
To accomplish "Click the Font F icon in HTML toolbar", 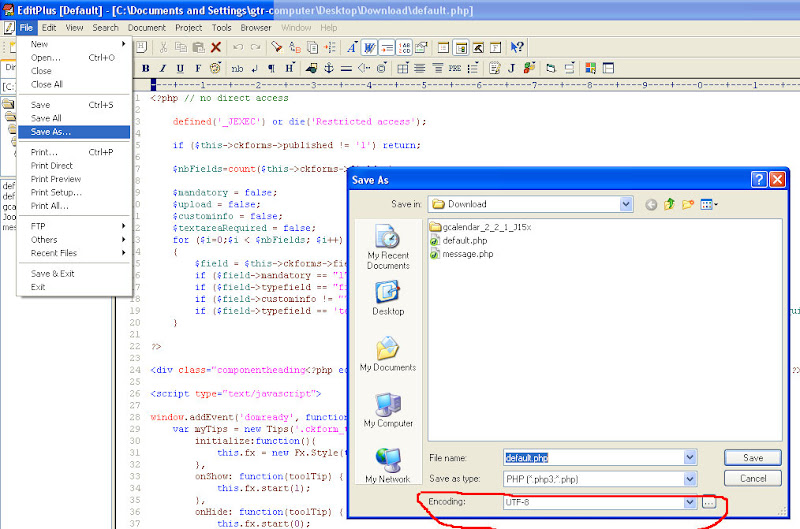I will click(x=198, y=68).
